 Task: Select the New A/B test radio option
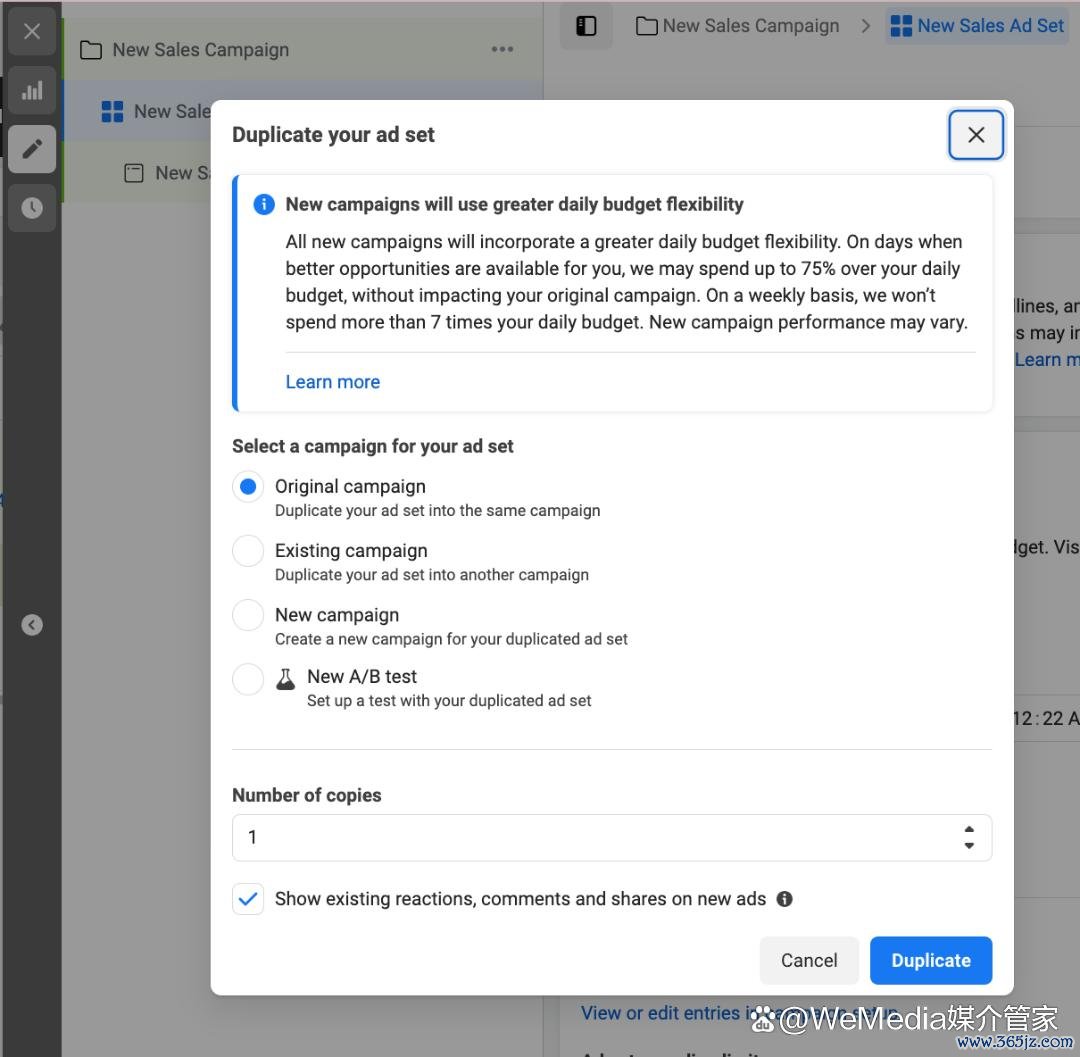click(248, 679)
